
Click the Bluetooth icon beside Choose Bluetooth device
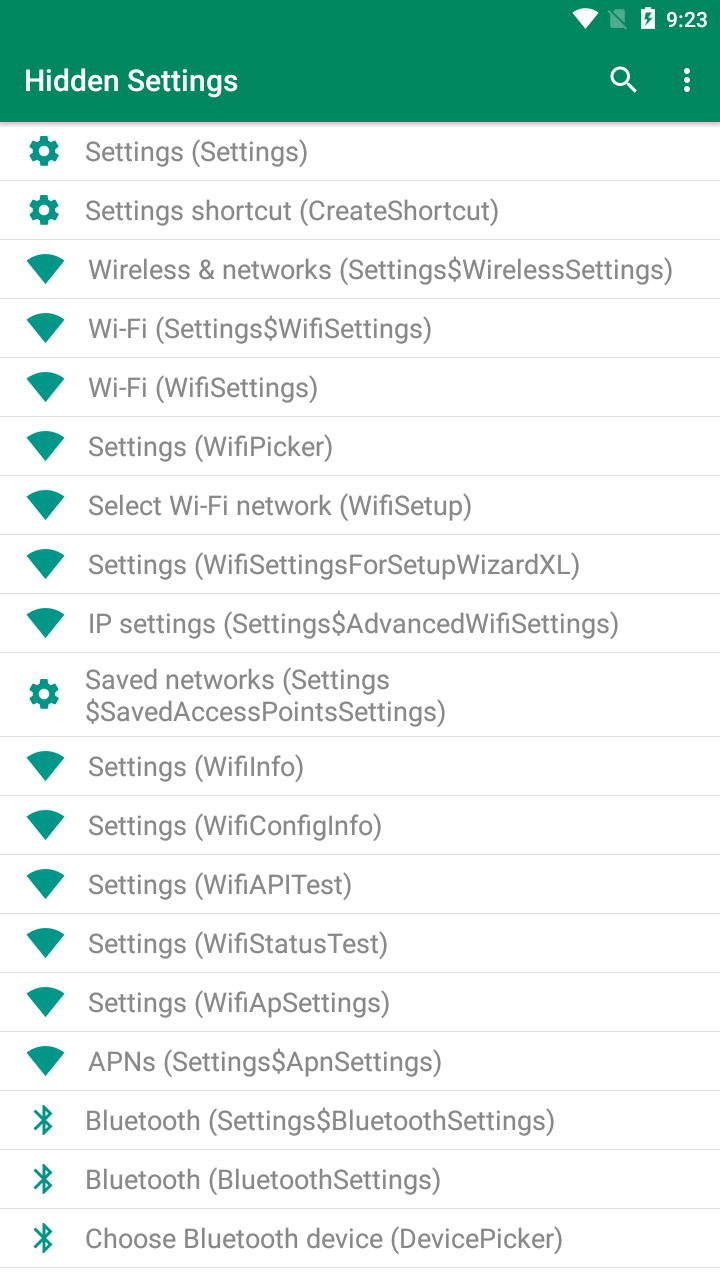tap(44, 1238)
